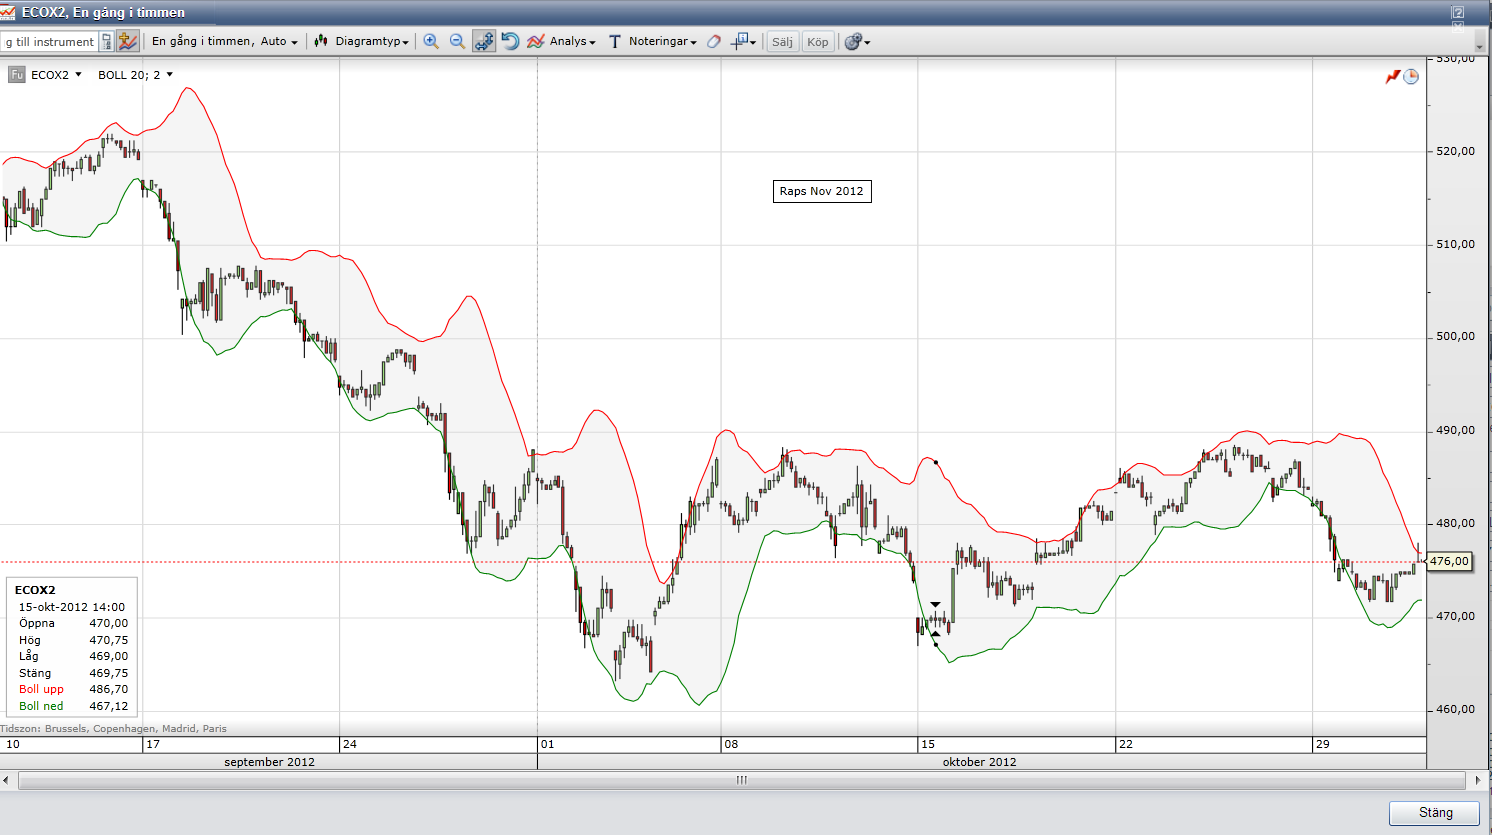
Task: Select the 'Raps Nov 2012' text annotation
Action: click(x=822, y=191)
